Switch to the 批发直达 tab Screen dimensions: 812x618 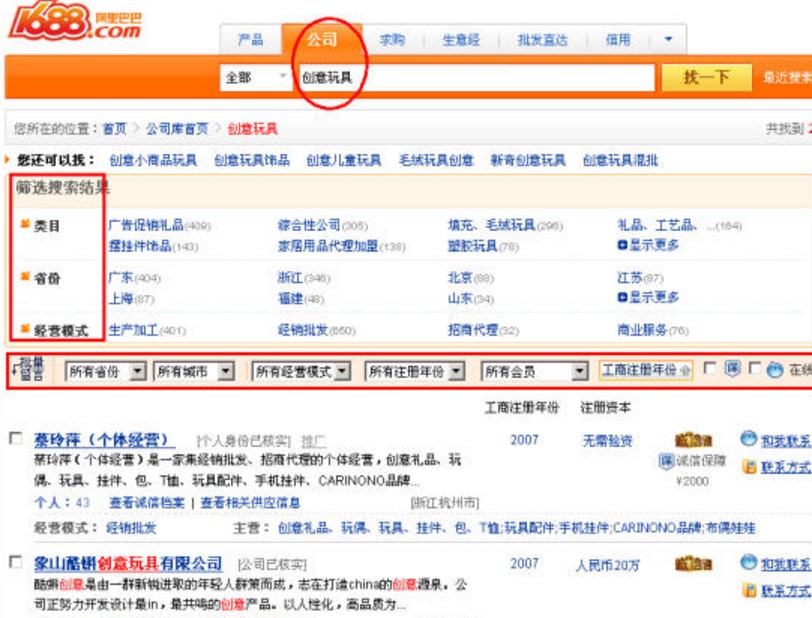542,40
